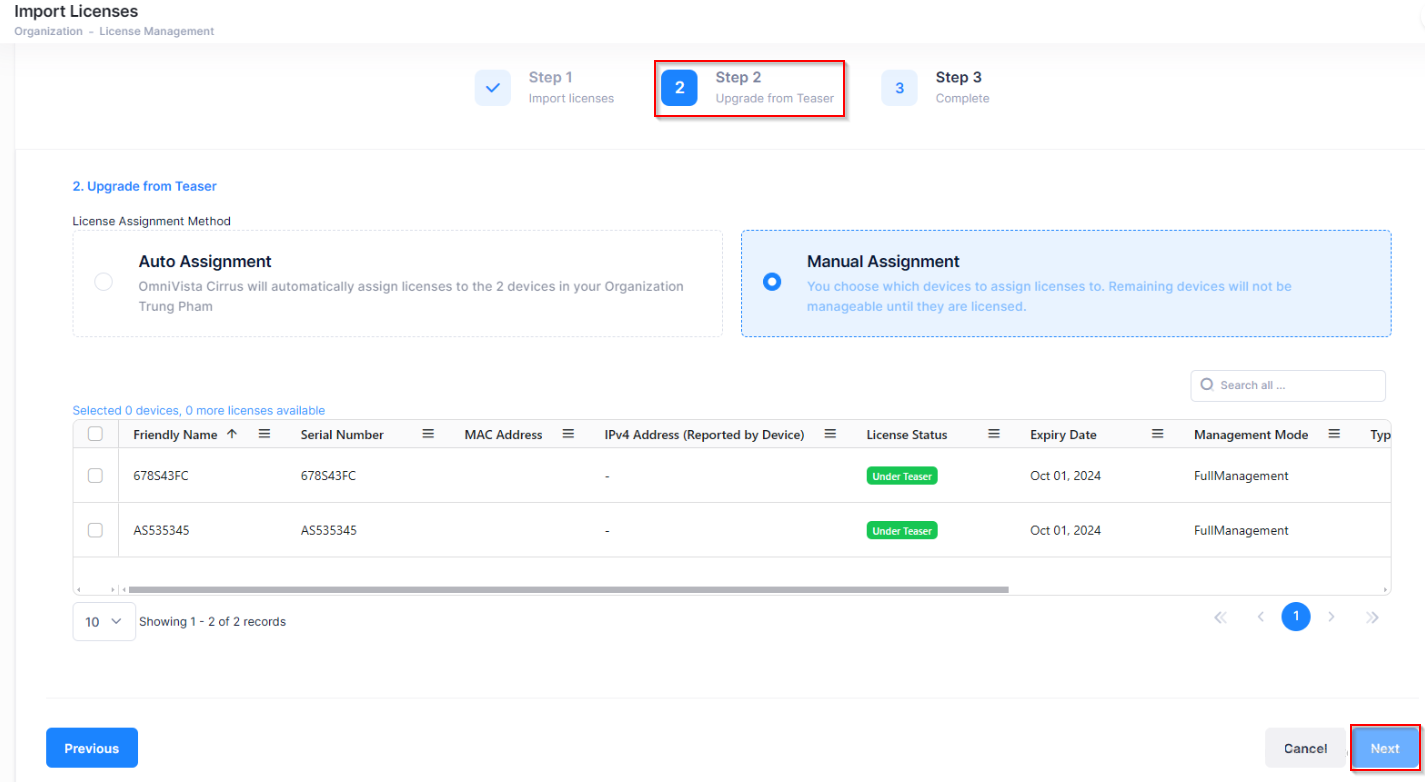Check the box for device 678S43FC

[x=95, y=476]
